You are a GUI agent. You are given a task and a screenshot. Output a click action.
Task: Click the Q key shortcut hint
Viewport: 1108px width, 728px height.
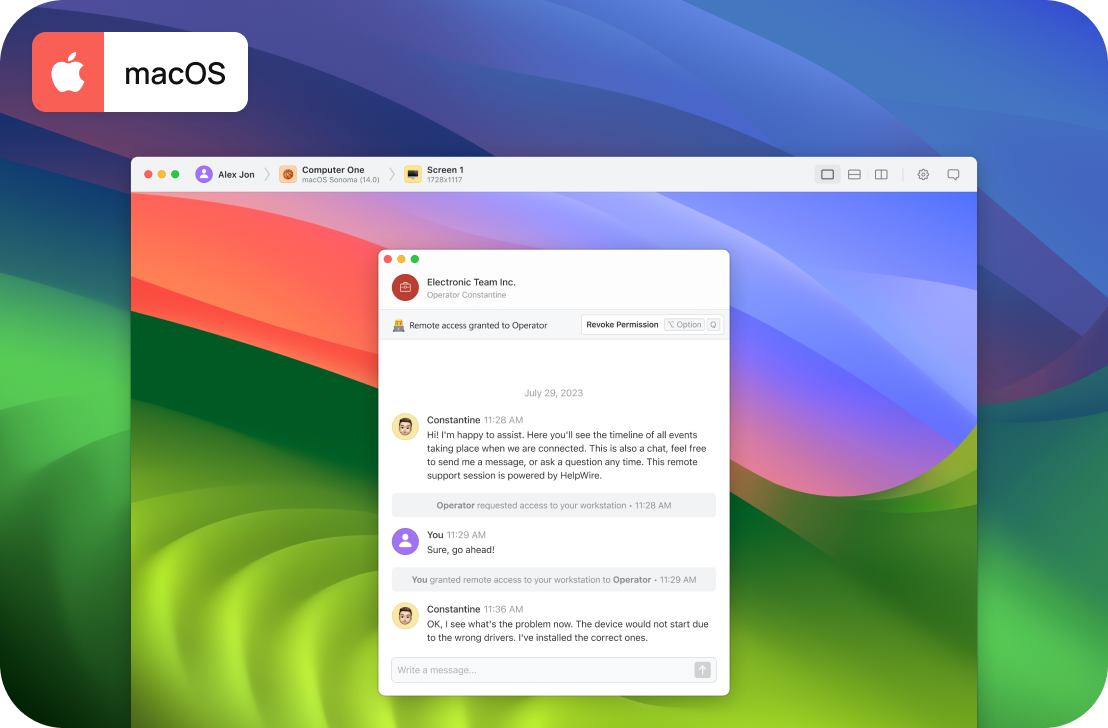click(x=714, y=324)
